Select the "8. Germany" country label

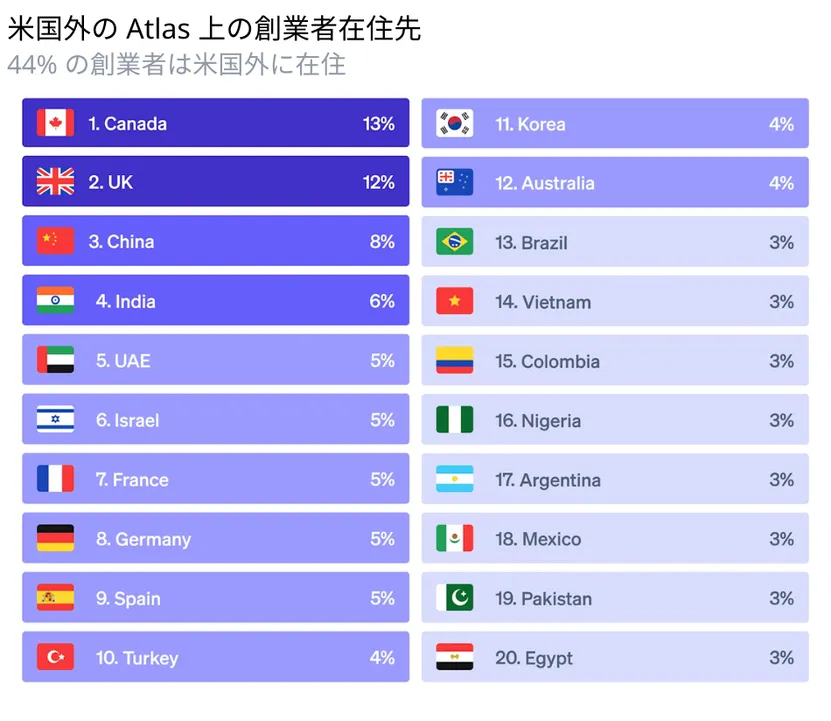pos(143,539)
